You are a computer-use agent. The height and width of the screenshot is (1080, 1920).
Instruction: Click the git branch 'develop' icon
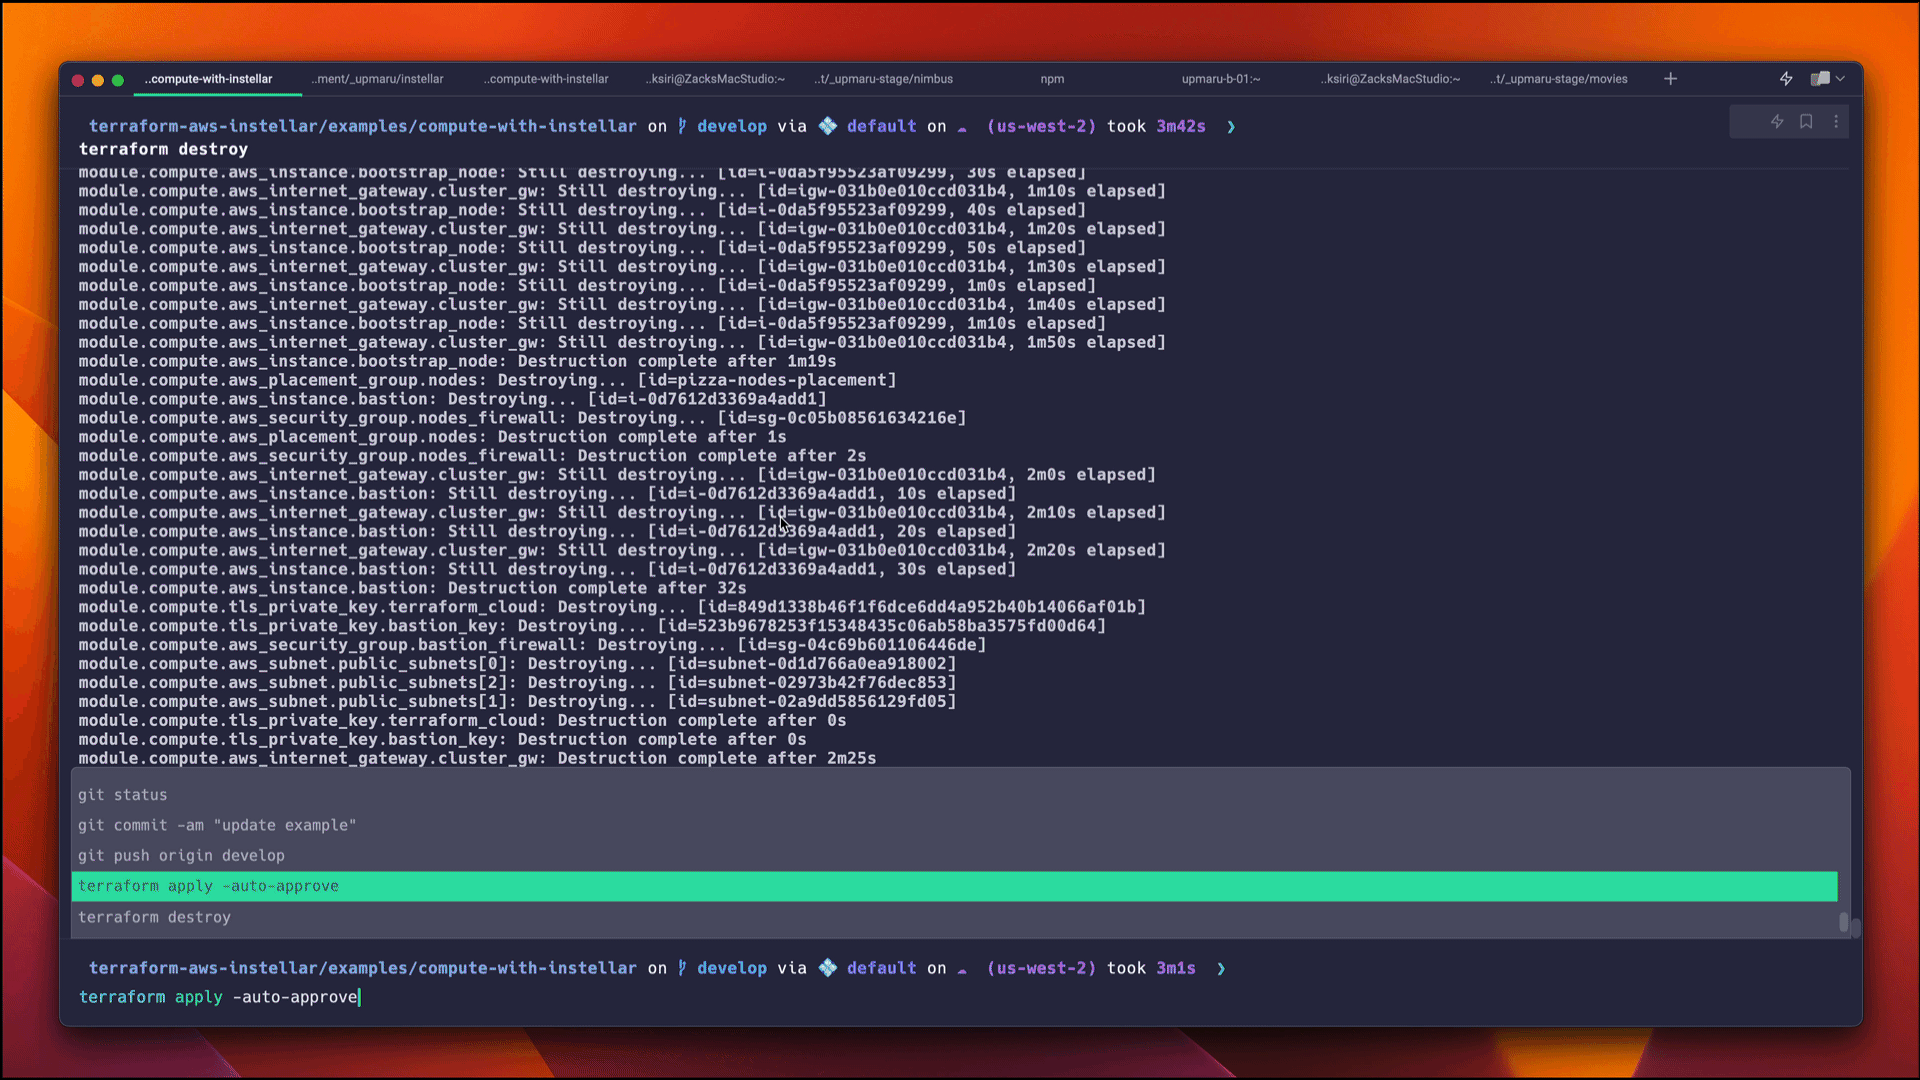pos(683,125)
